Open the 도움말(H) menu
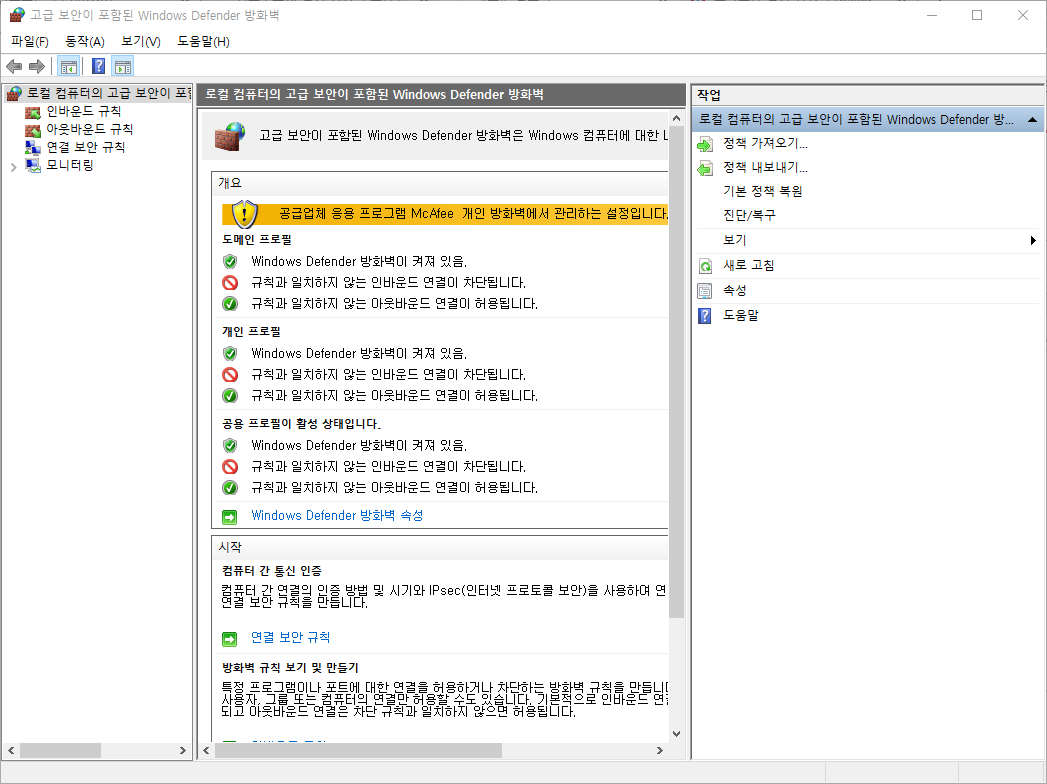Screen dimensions: 1047x784 coord(203,41)
